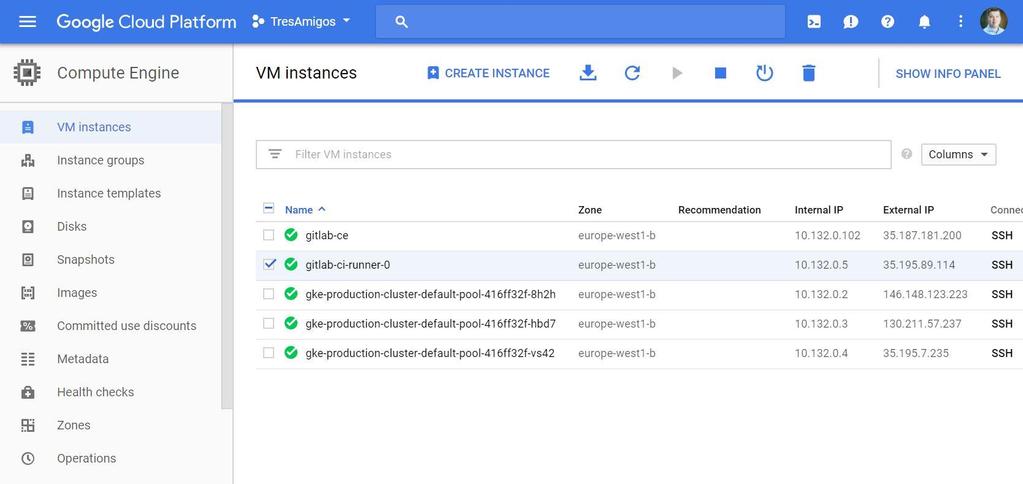Click the External IP column header
This screenshot has height=484, width=1023.
click(908, 210)
